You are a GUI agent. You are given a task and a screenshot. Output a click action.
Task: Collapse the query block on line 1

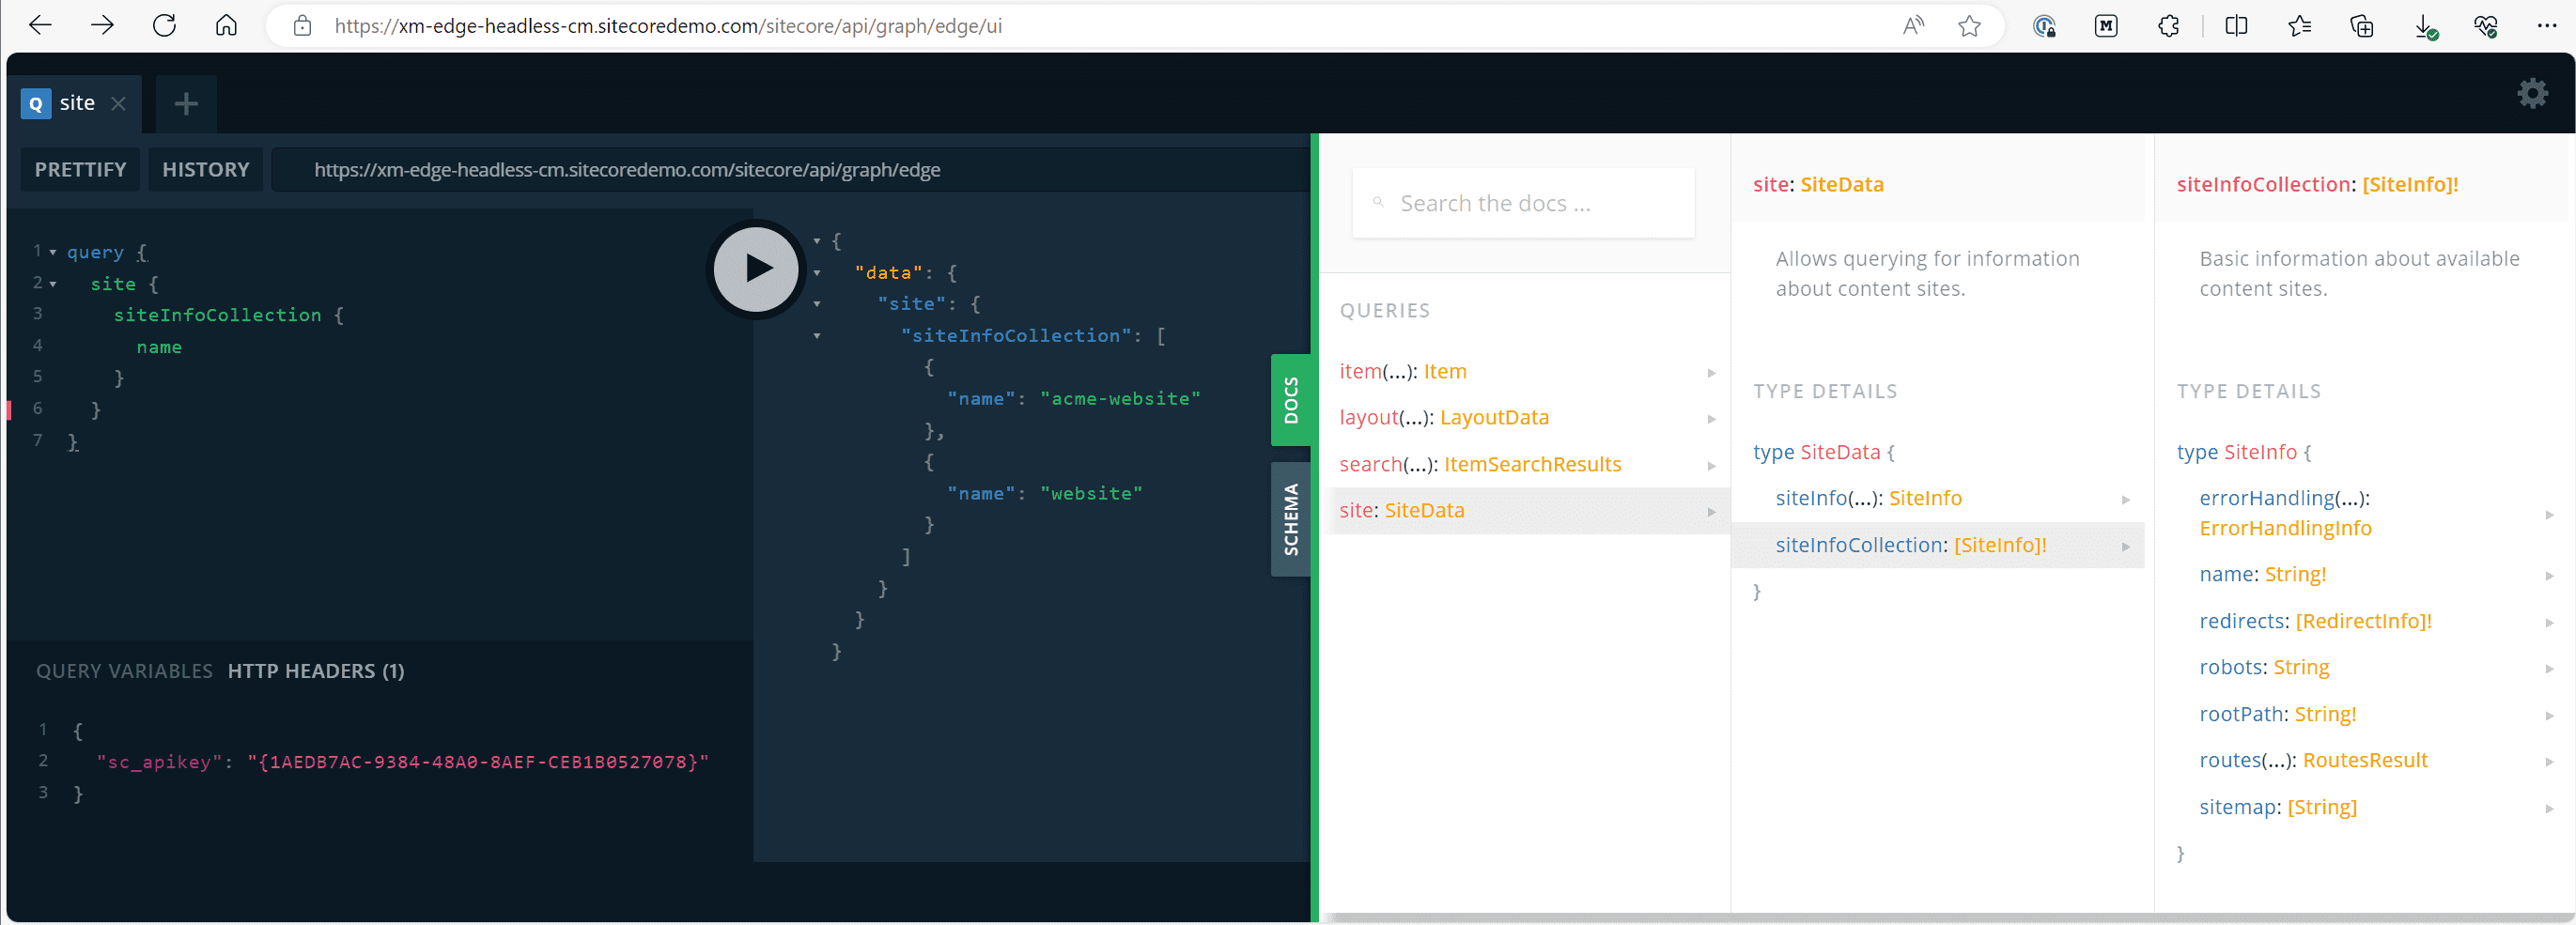point(53,253)
